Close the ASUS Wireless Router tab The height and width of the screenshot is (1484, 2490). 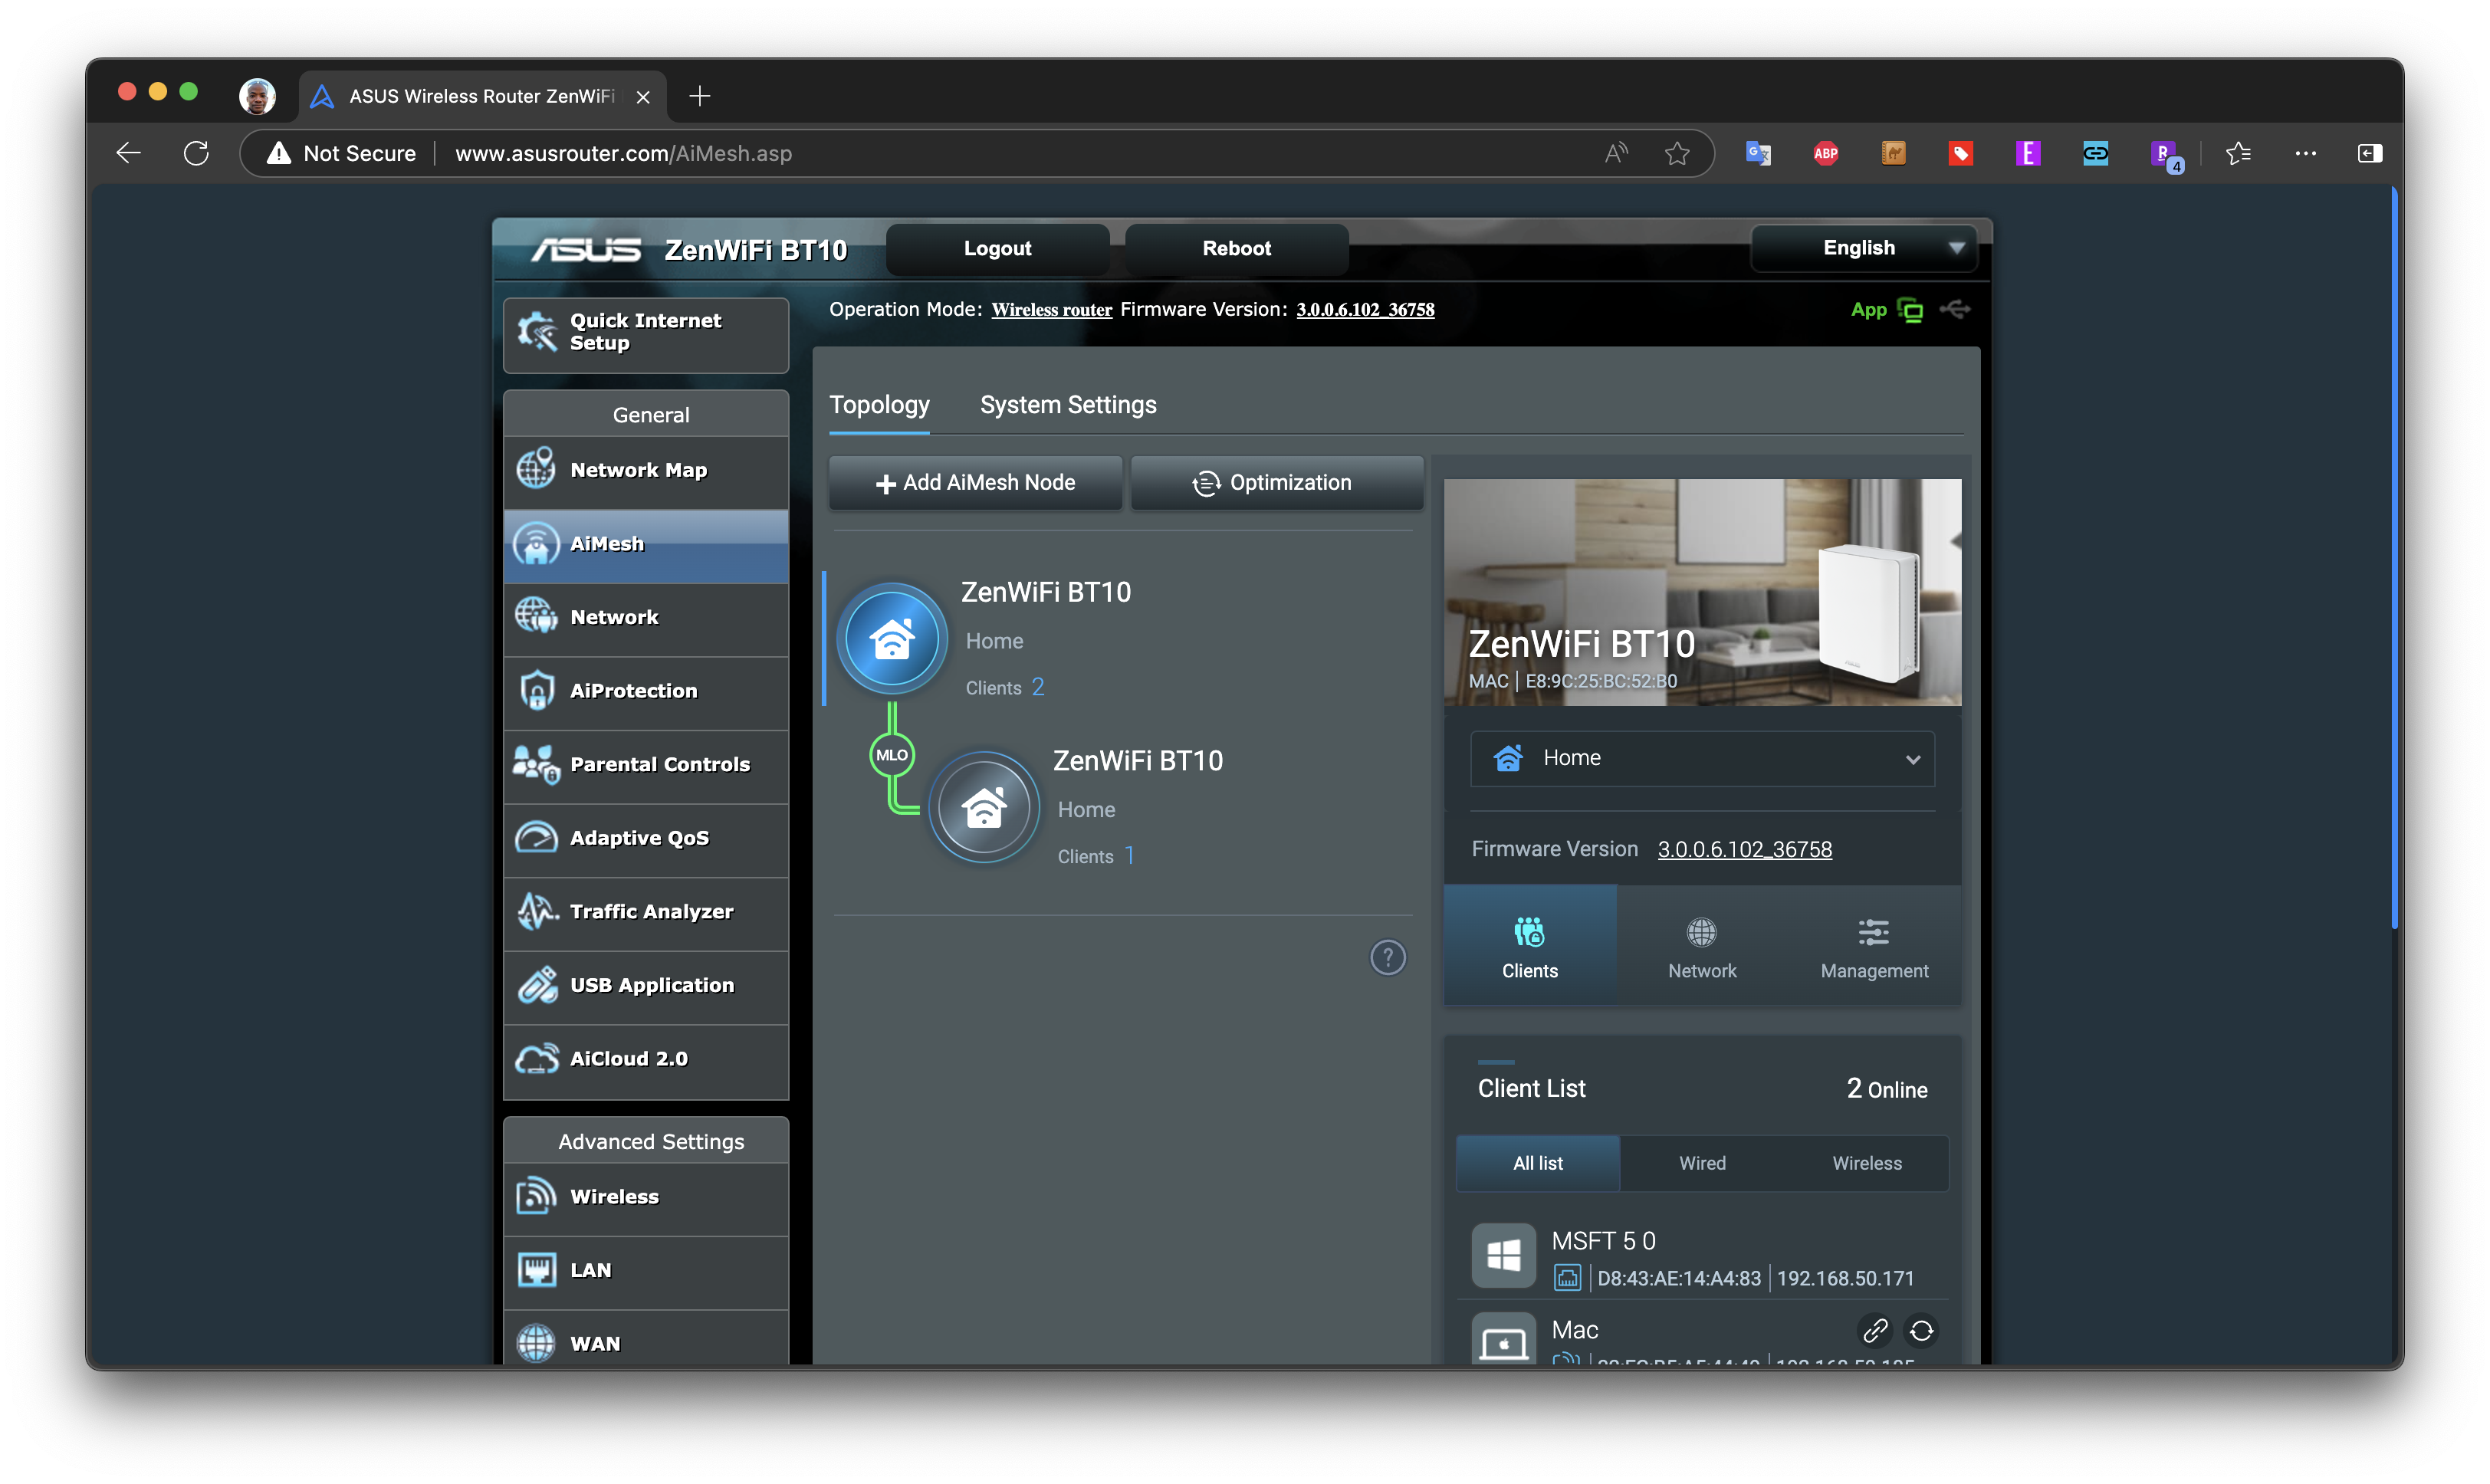coord(643,97)
